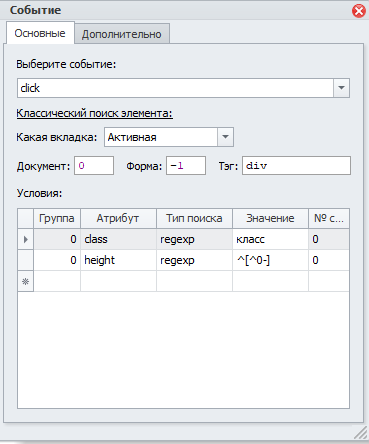Focus the Форма input field
The height and width of the screenshot is (444, 369).
186,165
